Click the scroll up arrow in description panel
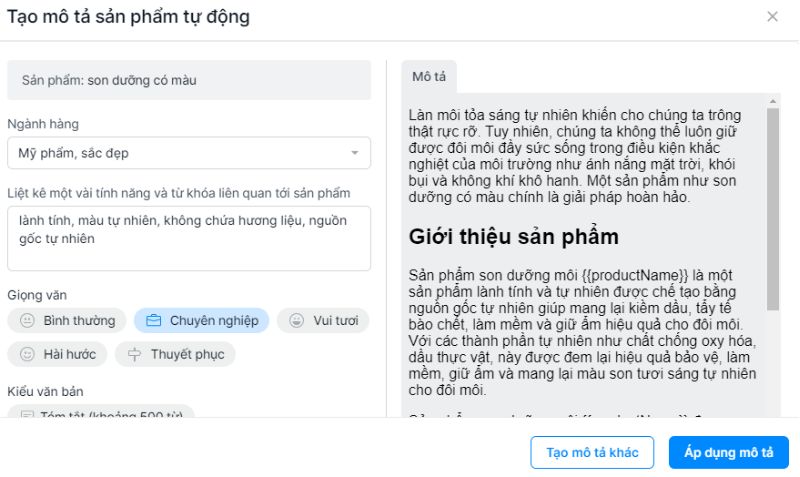 (x=772, y=101)
